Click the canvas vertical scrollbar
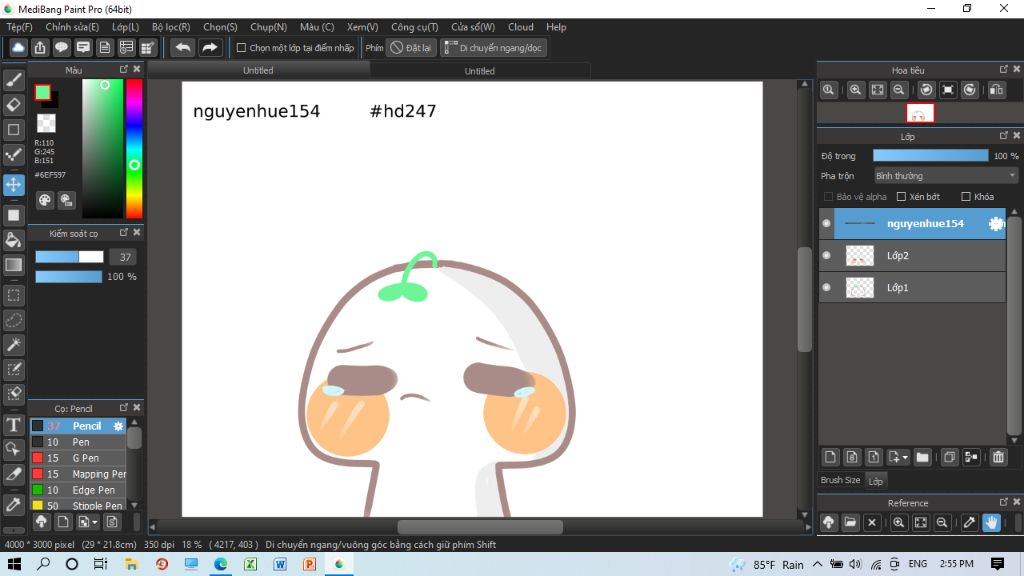 click(805, 300)
